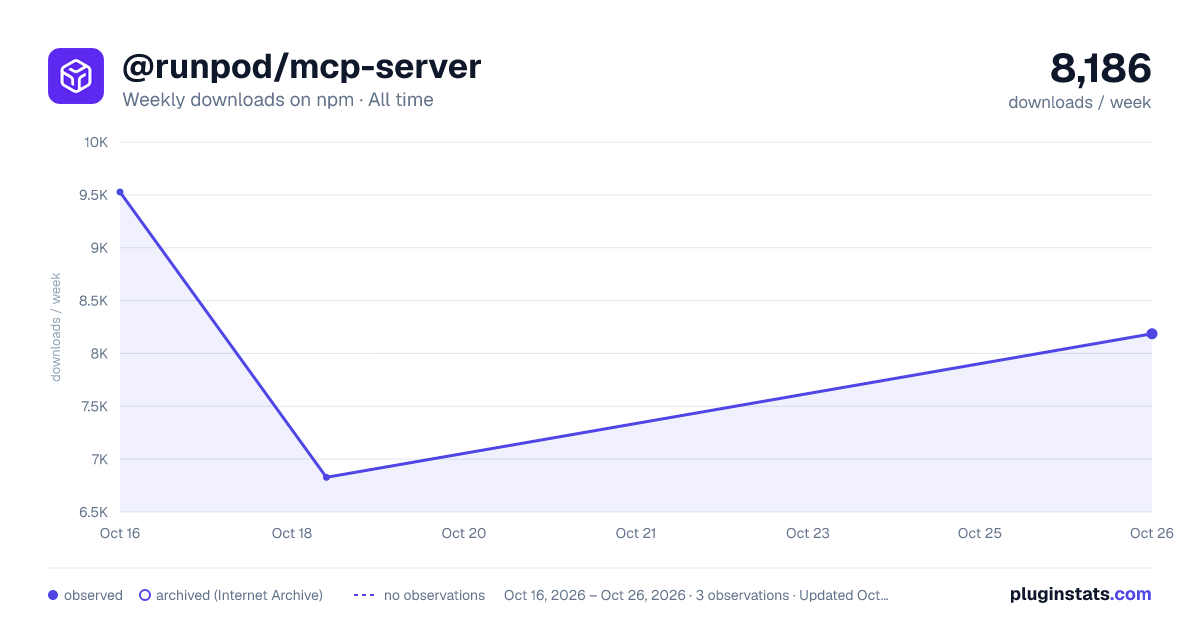Click the Oct 21 x-axis label

(636, 533)
